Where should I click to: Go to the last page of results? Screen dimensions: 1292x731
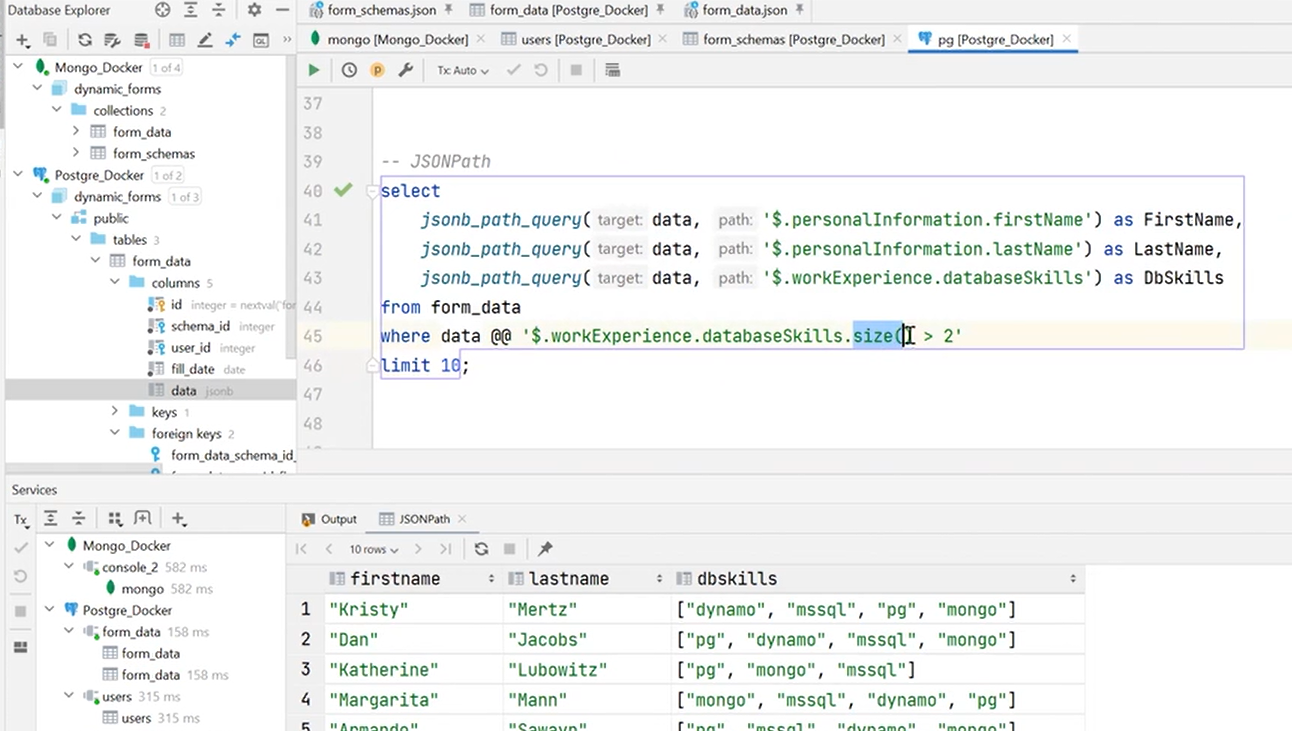click(445, 548)
